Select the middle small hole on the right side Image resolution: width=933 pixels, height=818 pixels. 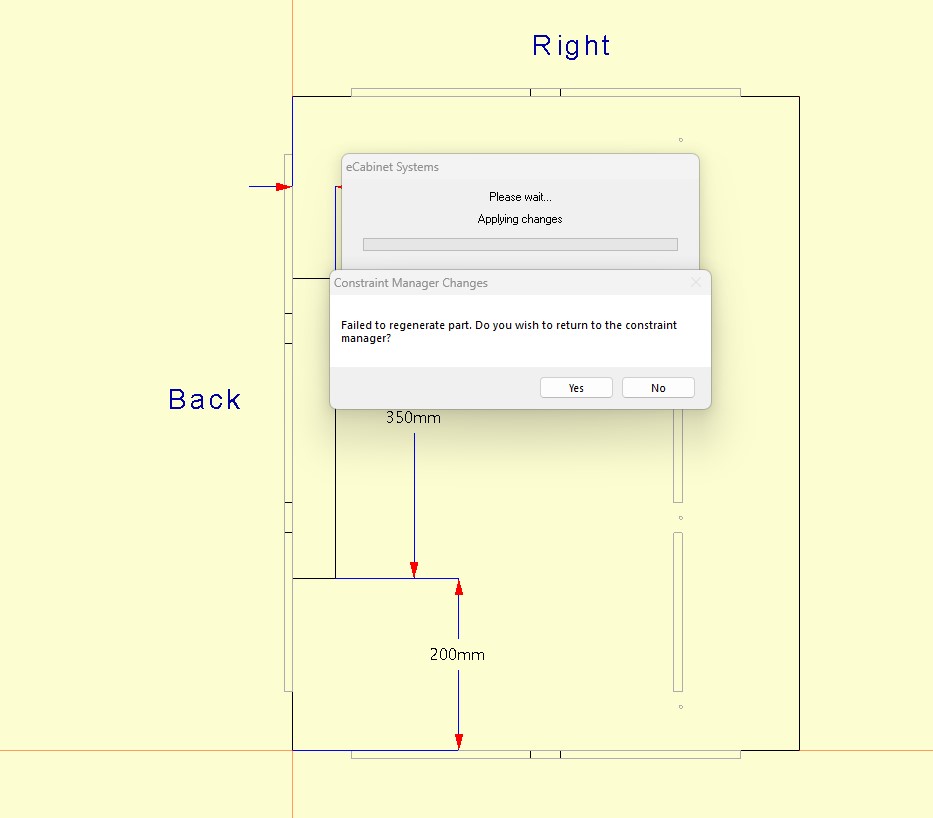point(681,518)
